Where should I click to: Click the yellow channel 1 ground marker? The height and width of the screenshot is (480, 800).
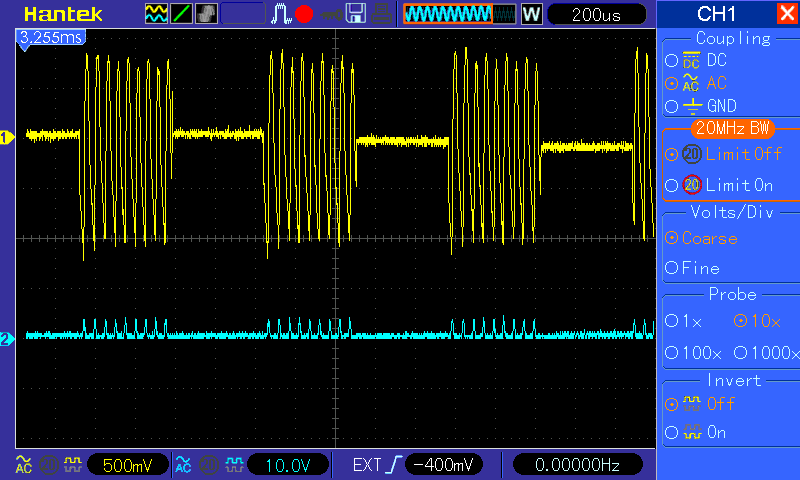(7, 137)
